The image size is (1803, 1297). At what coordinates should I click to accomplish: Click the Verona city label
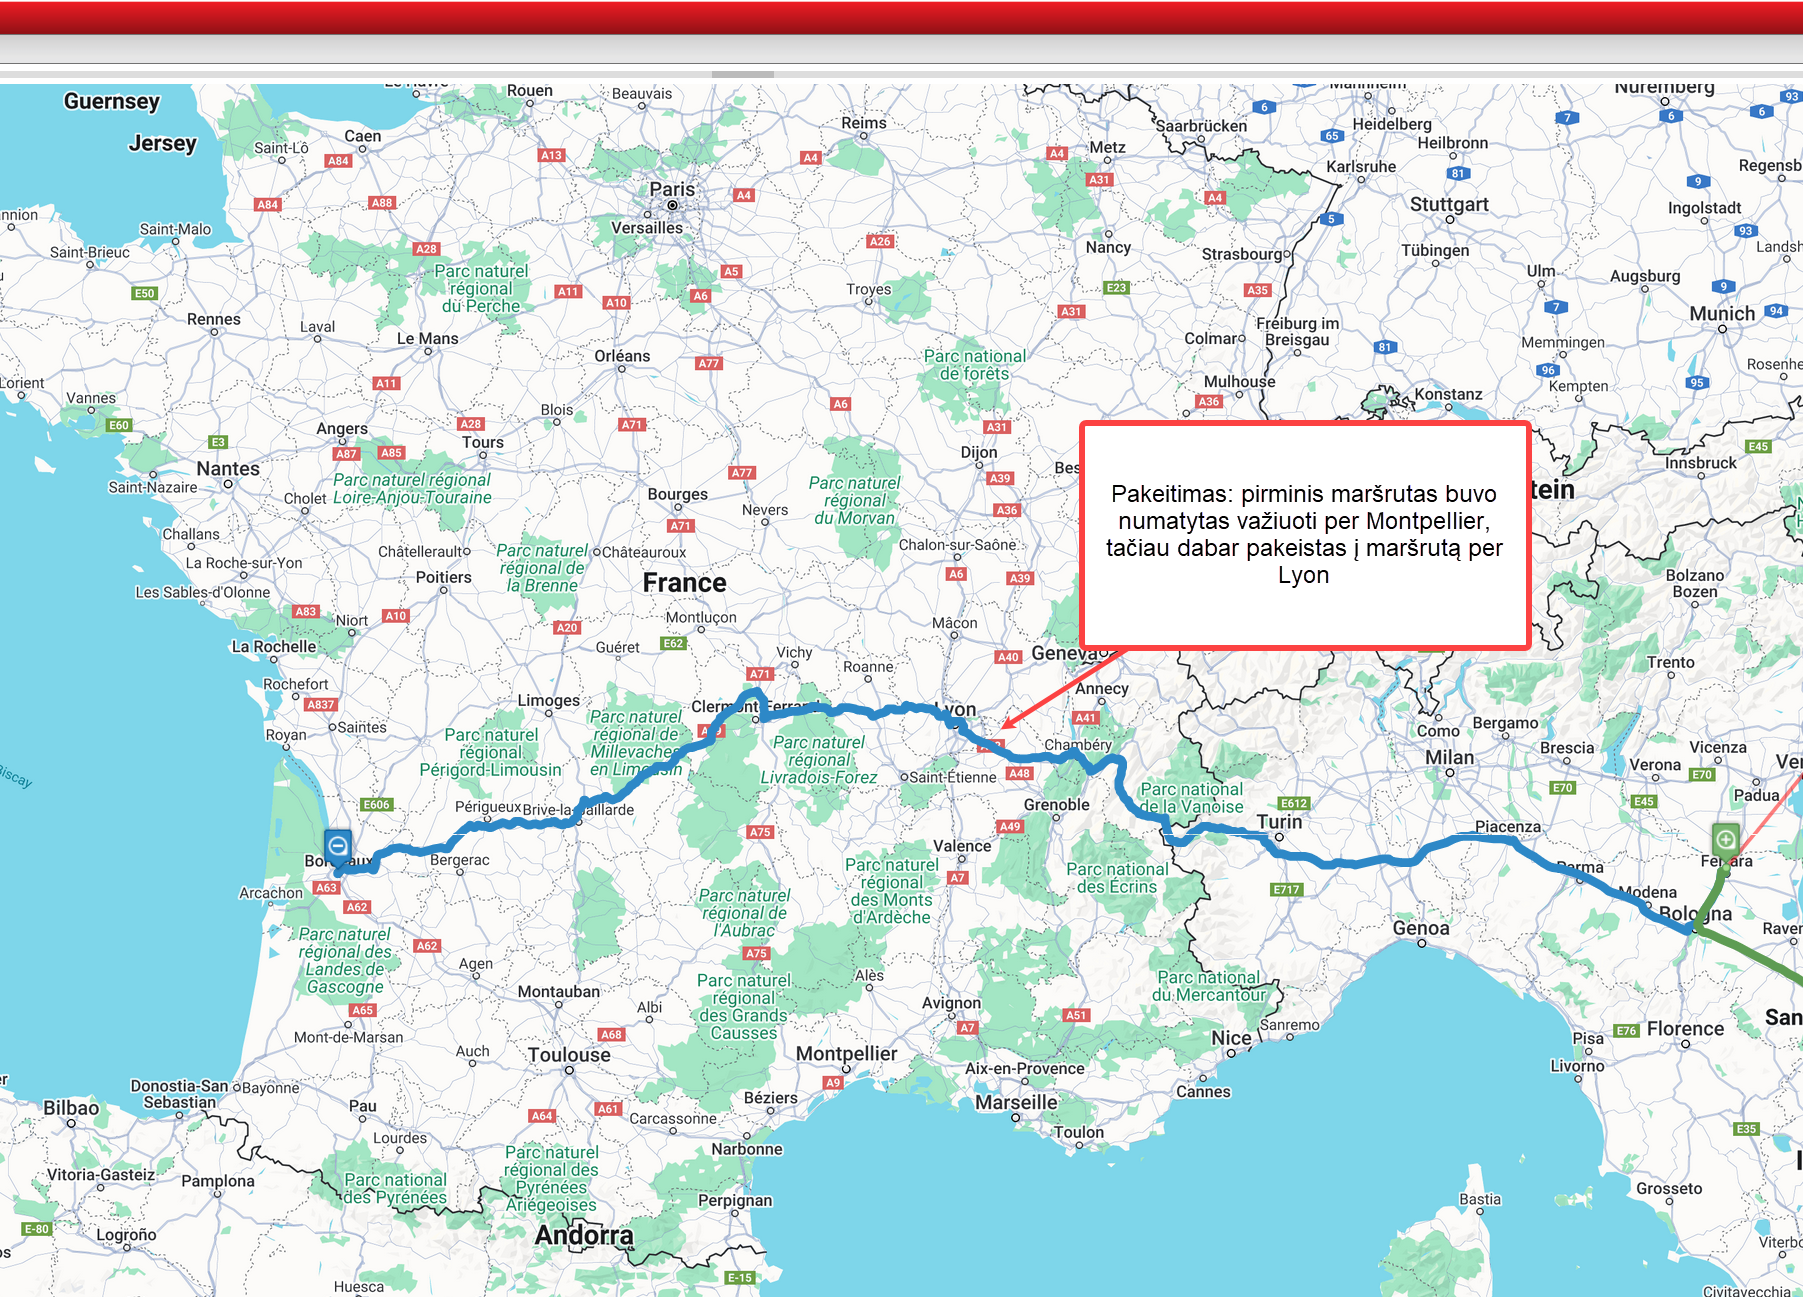click(x=1655, y=765)
